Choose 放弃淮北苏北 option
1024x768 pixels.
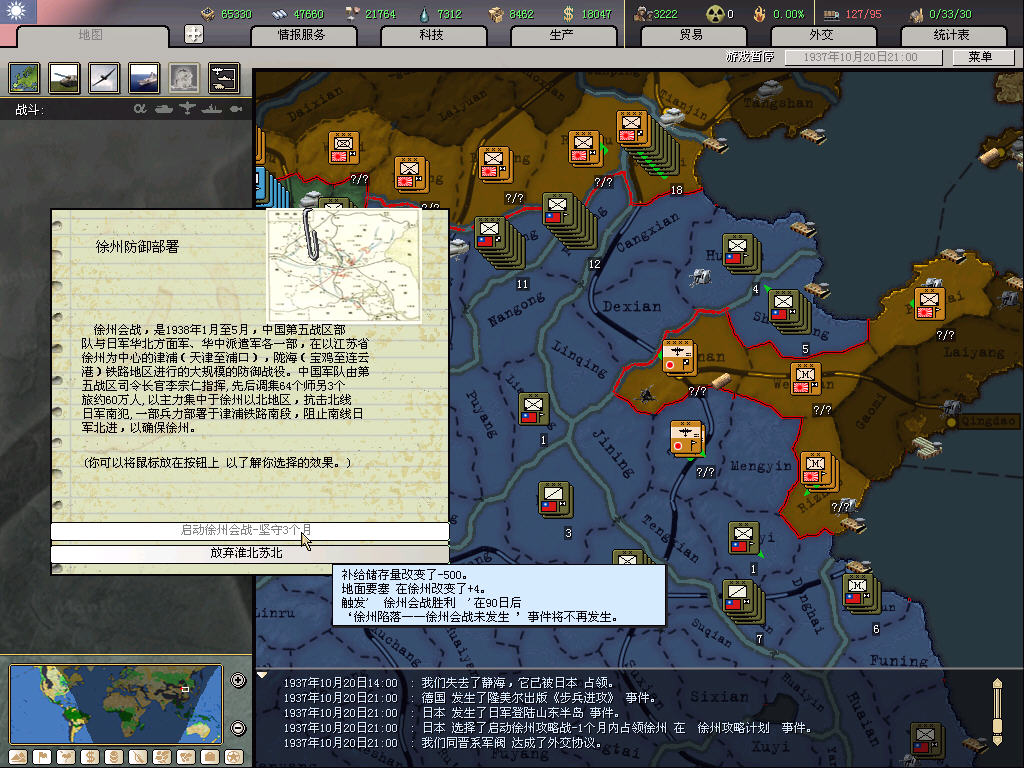coord(250,553)
